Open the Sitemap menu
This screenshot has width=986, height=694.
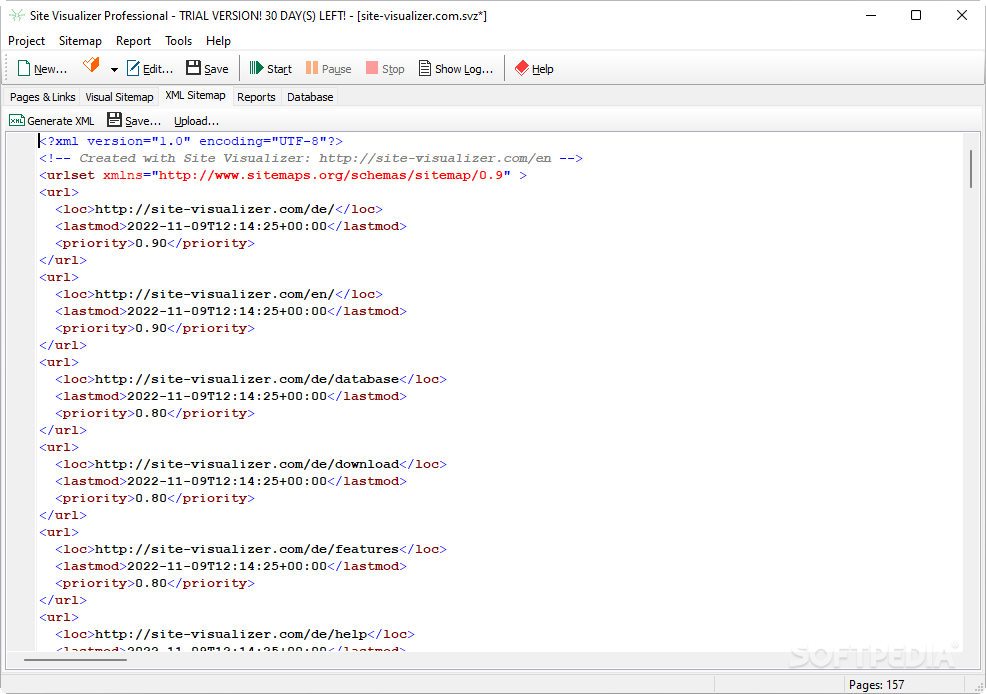(80, 41)
